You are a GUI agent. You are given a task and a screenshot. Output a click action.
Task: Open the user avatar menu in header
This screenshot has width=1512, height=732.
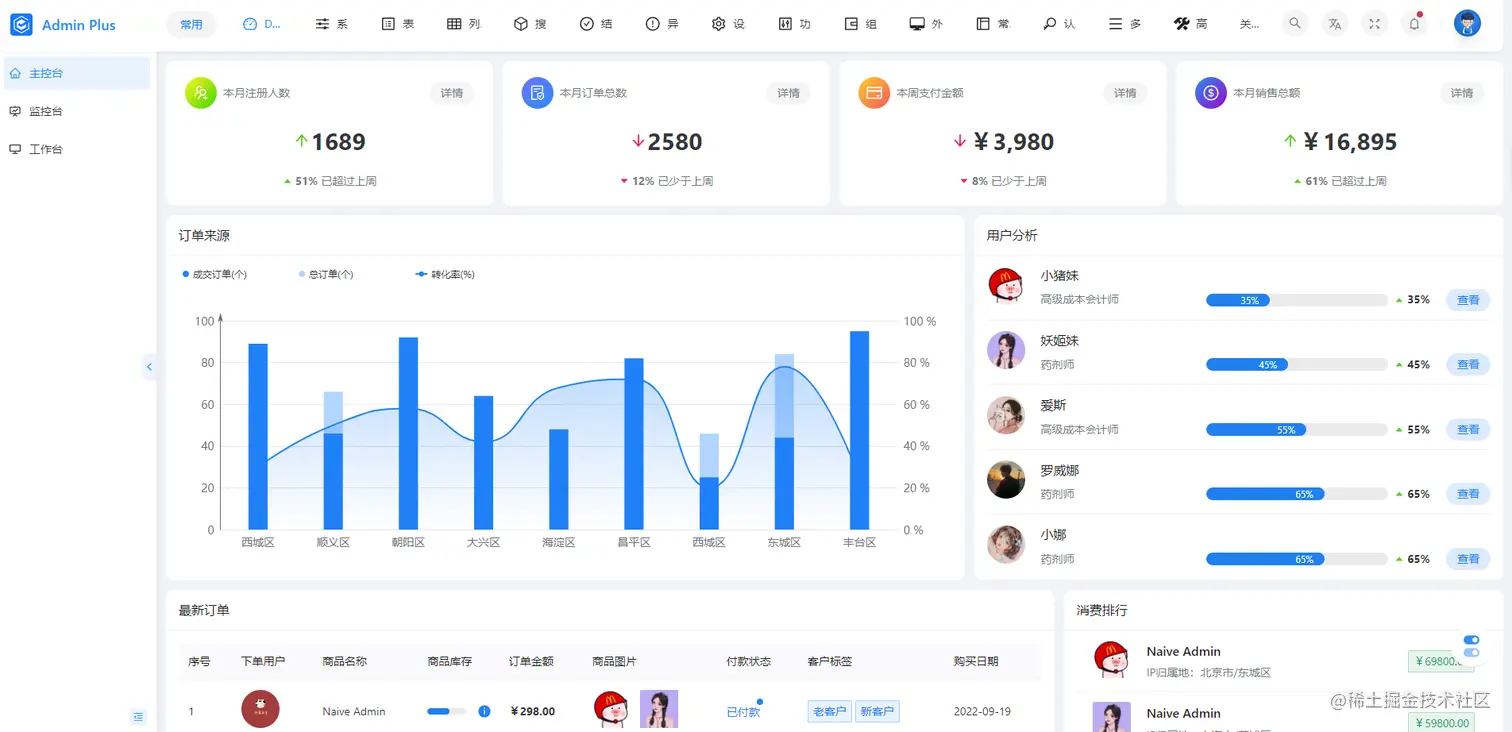[1467, 24]
